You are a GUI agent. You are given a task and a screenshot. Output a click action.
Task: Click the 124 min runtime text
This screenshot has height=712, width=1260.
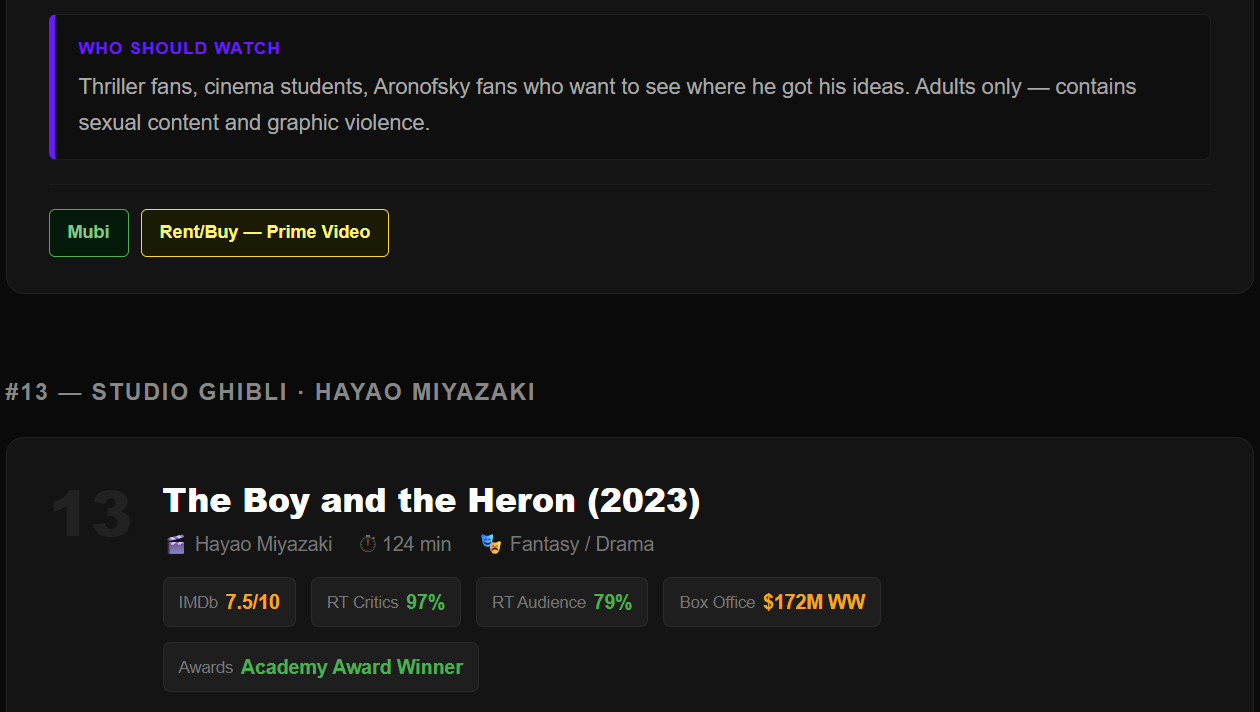[416, 544]
